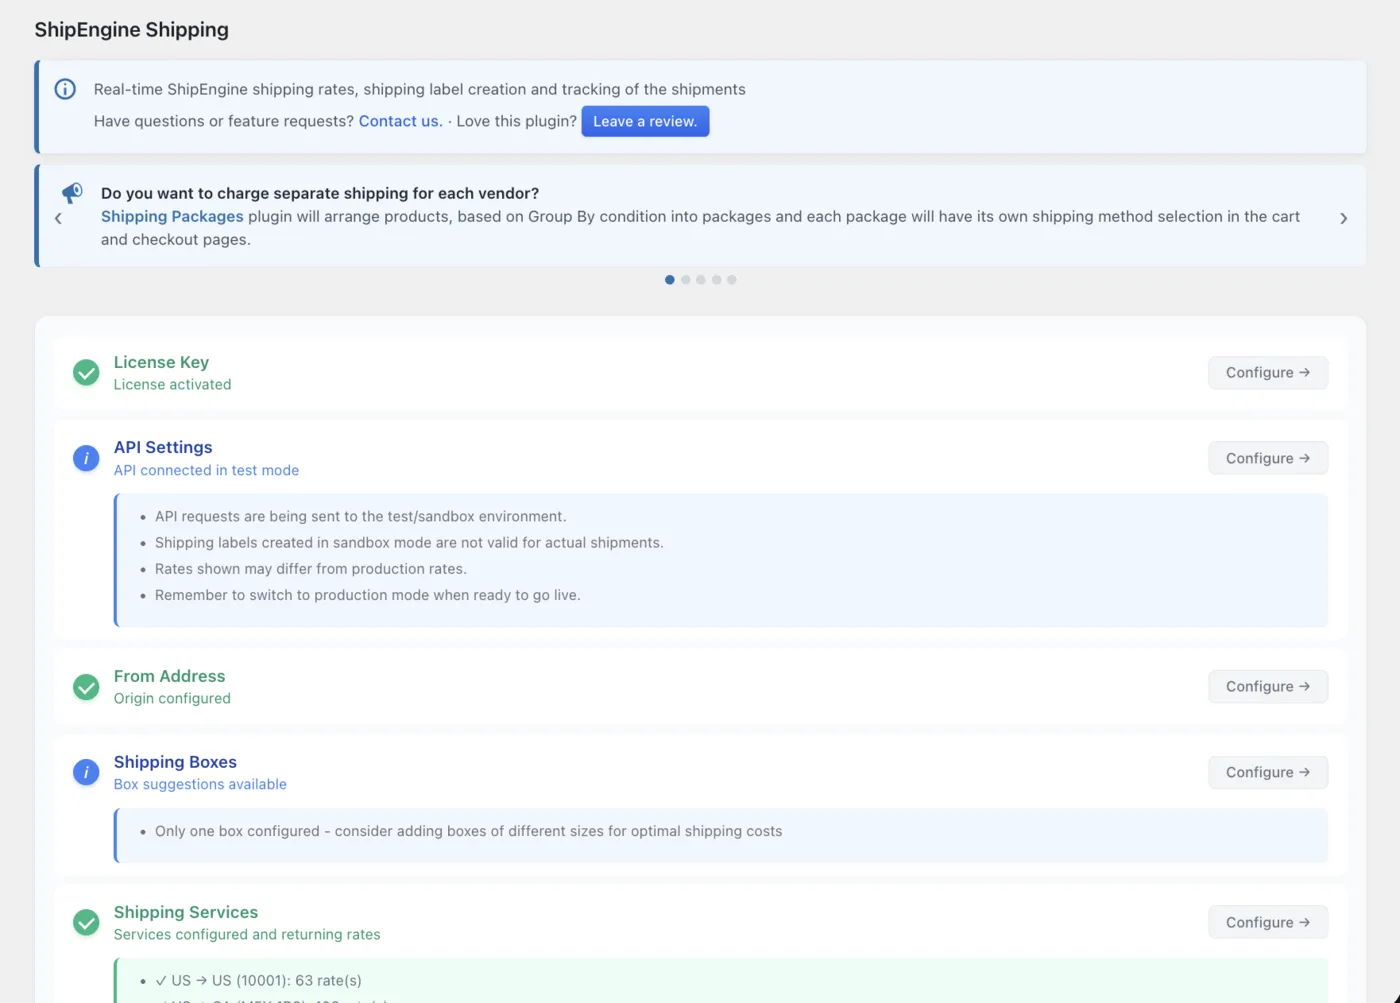Screen dimensions: 1400x1003
Task: Click 'Real-time ShipEngine shipping rates' description
Action: coord(420,89)
